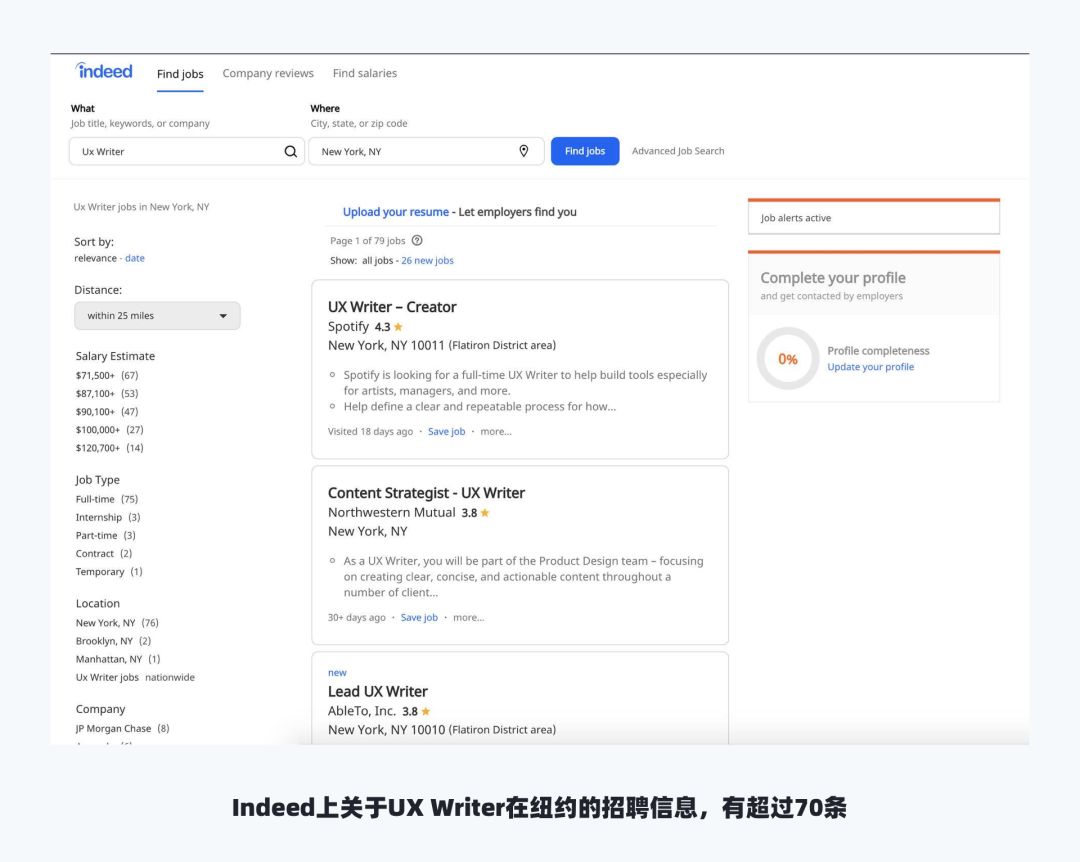
Task: Filter location New York, NY (76)
Action: pyautogui.click(x=117, y=623)
